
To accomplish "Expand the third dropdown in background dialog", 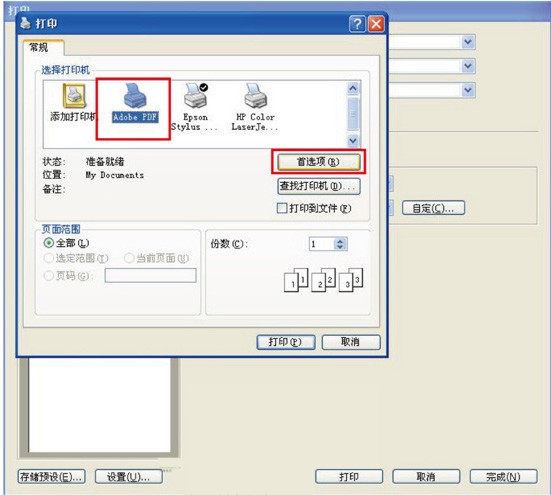I will 468,90.
